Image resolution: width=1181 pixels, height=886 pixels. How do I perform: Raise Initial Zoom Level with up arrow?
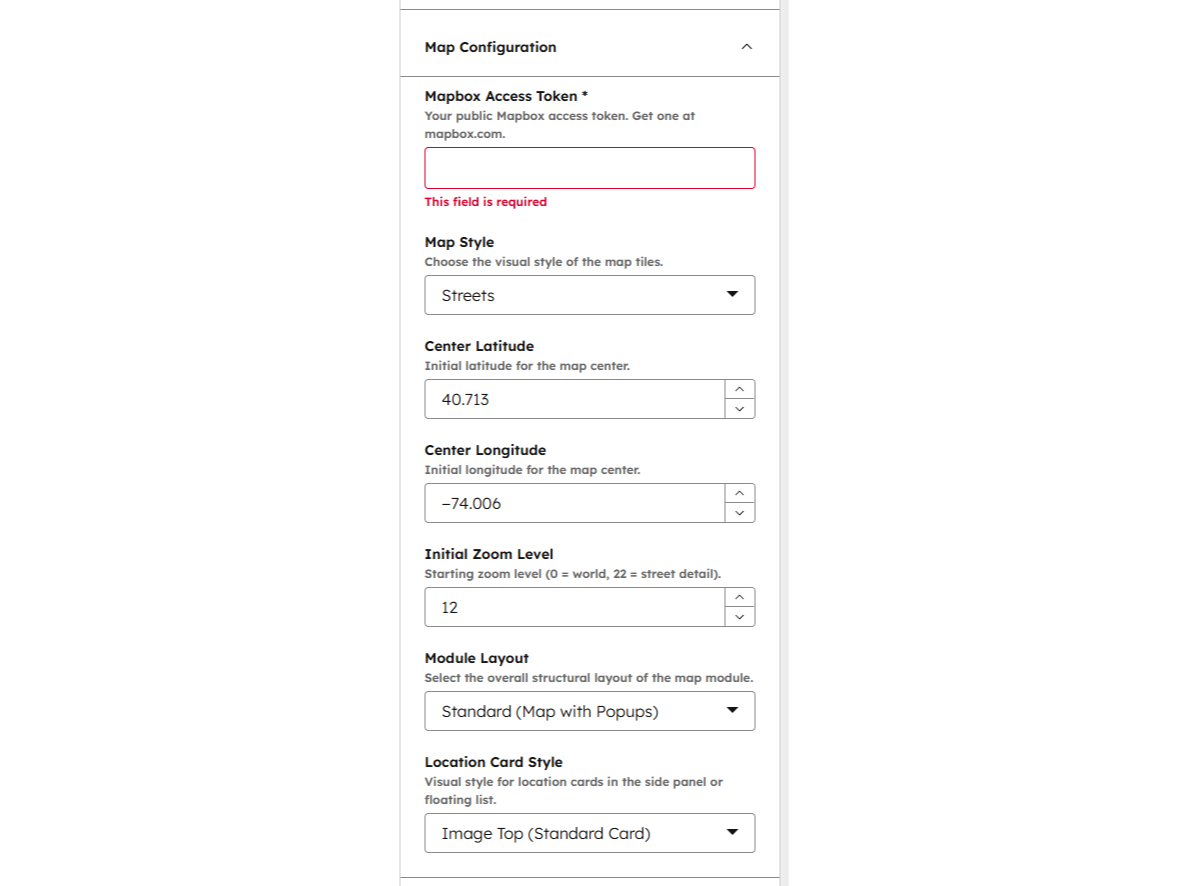[739, 597]
